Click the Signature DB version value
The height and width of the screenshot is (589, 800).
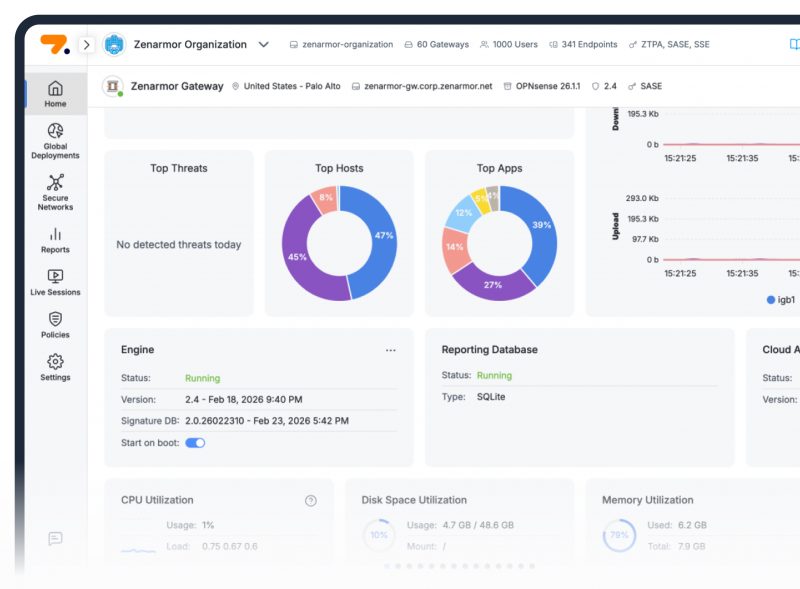(267, 421)
